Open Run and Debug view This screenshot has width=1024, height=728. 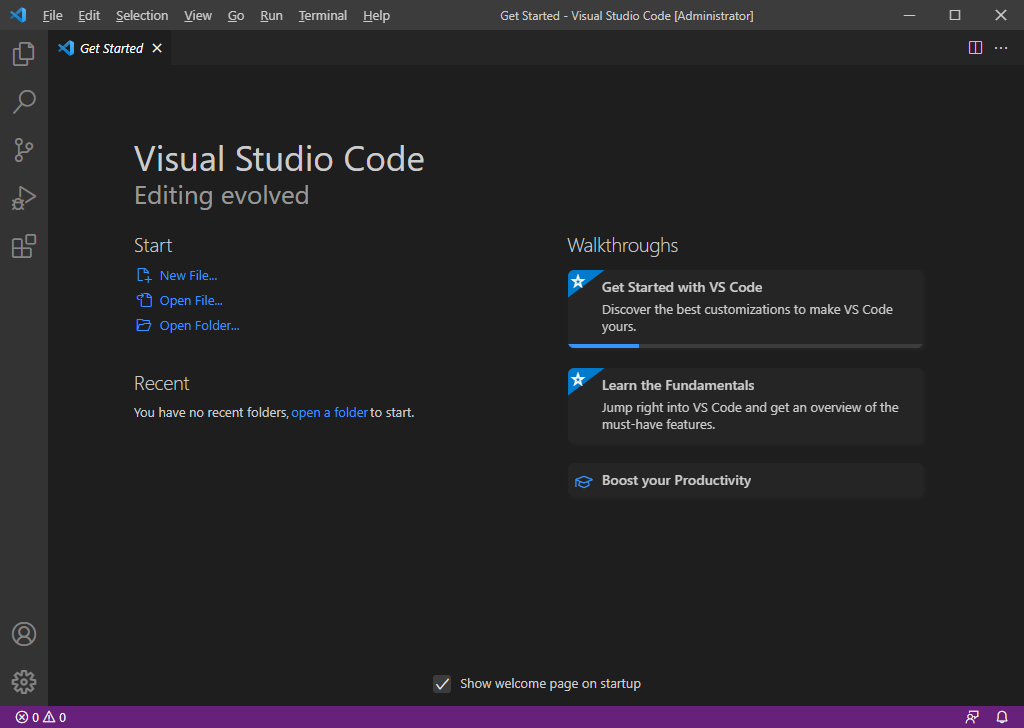coord(24,198)
